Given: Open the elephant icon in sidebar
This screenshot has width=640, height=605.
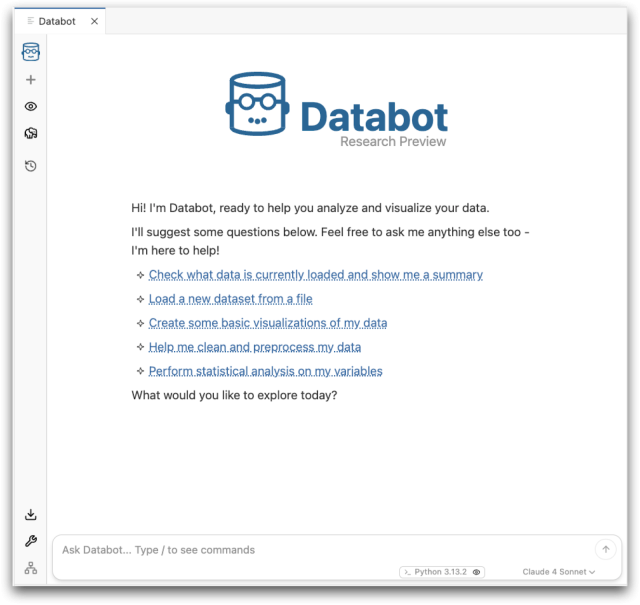Looking at the screenshot, I should [31, 133].
